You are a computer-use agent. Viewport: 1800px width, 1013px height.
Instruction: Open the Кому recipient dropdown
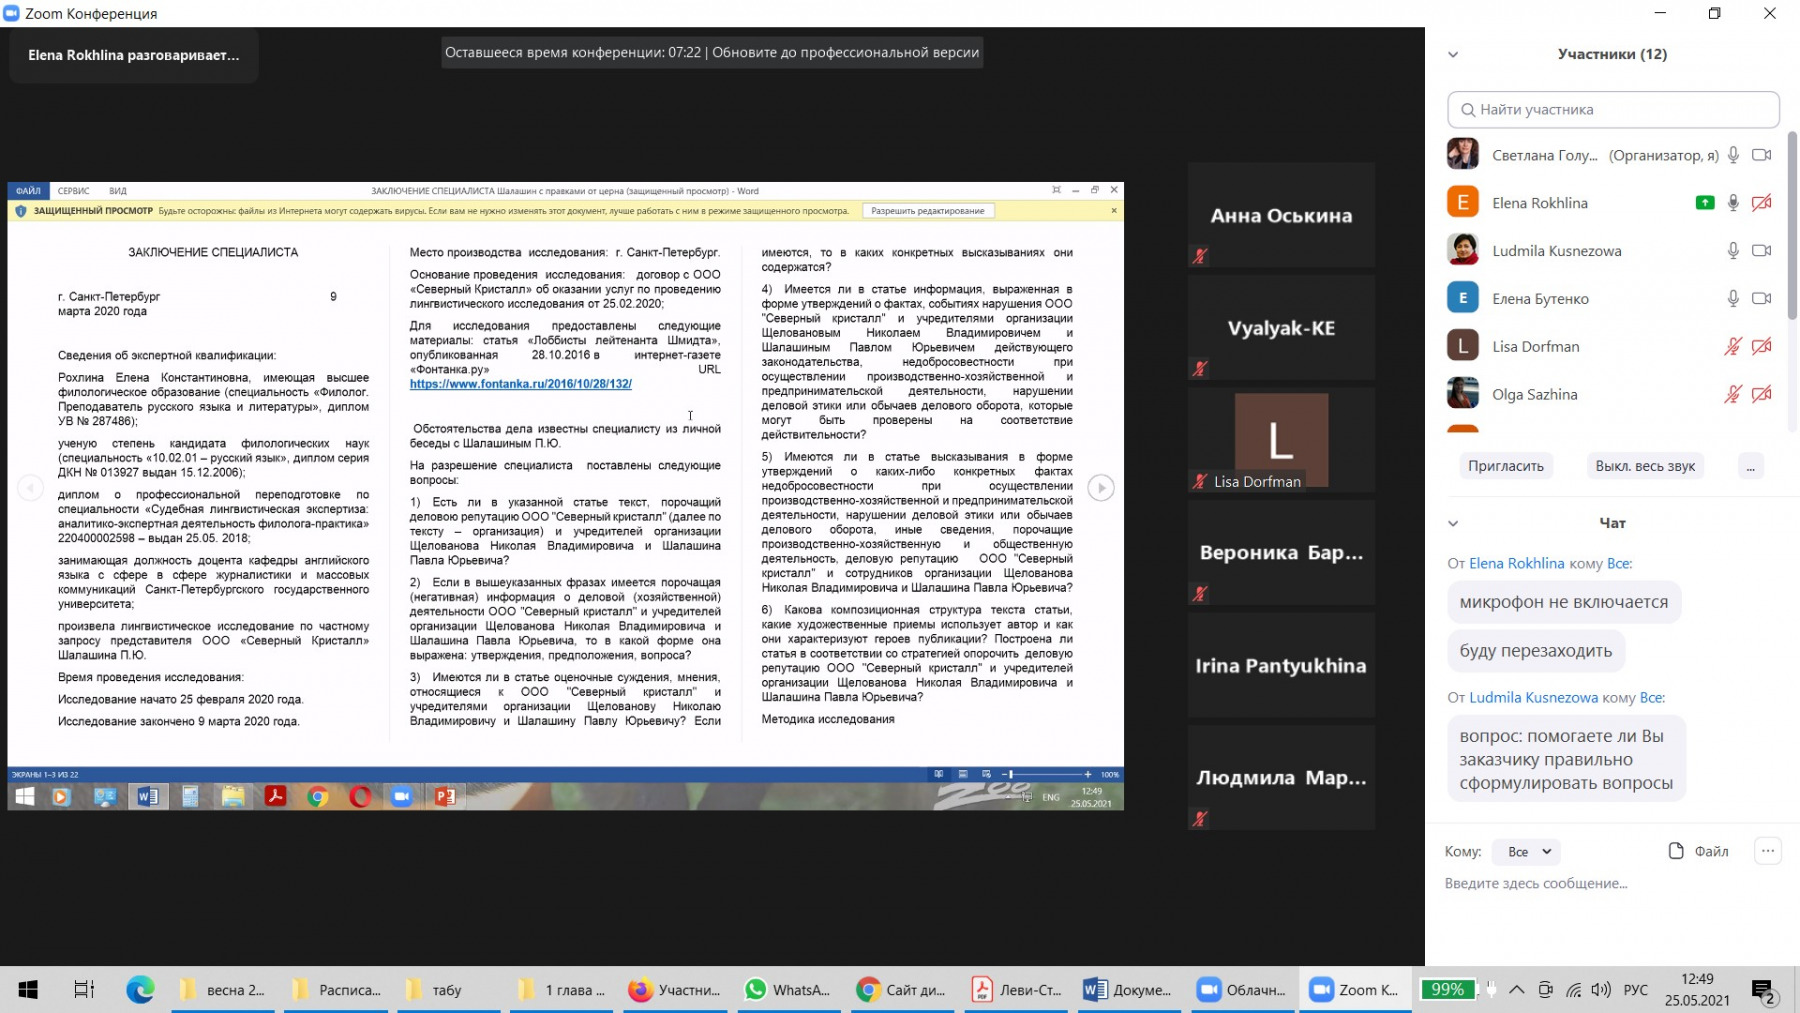(1527, 852)
